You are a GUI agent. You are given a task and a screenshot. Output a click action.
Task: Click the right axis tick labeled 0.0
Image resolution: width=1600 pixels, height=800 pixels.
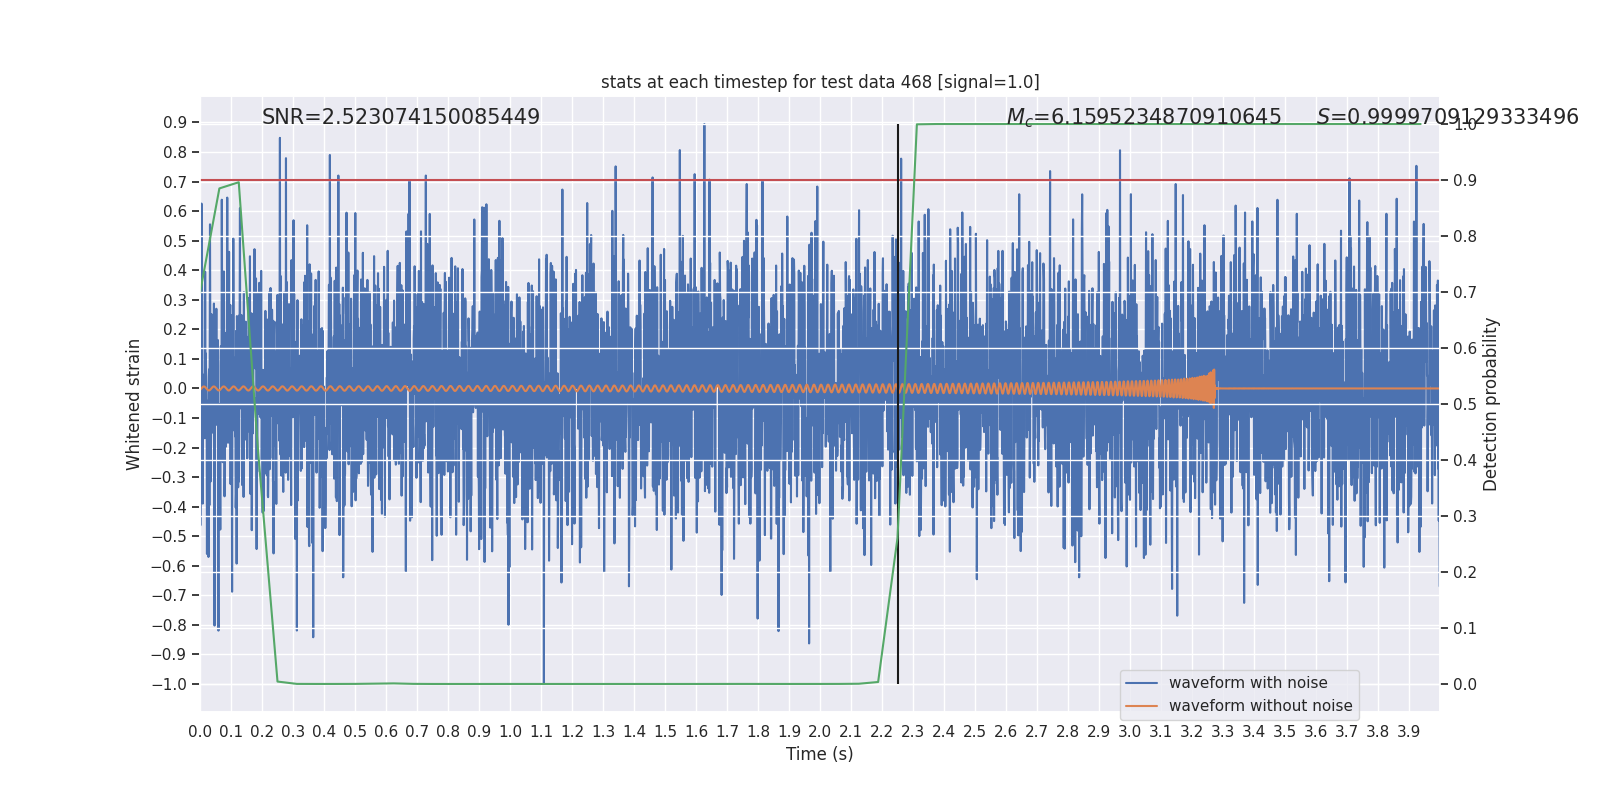tap(1465, 684)
